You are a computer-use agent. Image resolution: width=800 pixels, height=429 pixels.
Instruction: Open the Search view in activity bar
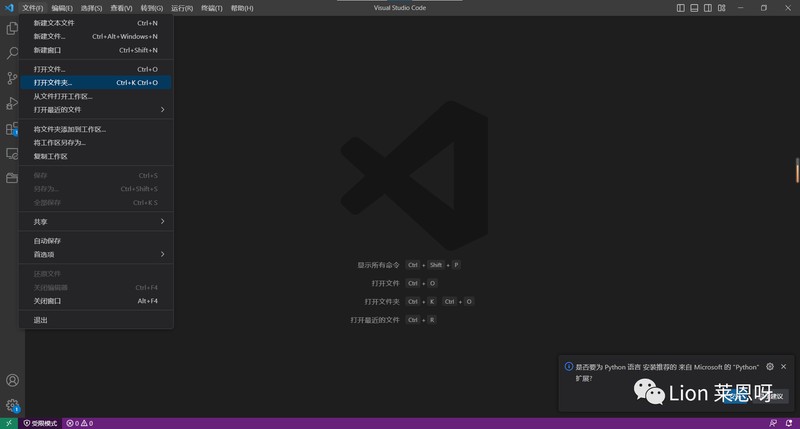pos(12,53)
